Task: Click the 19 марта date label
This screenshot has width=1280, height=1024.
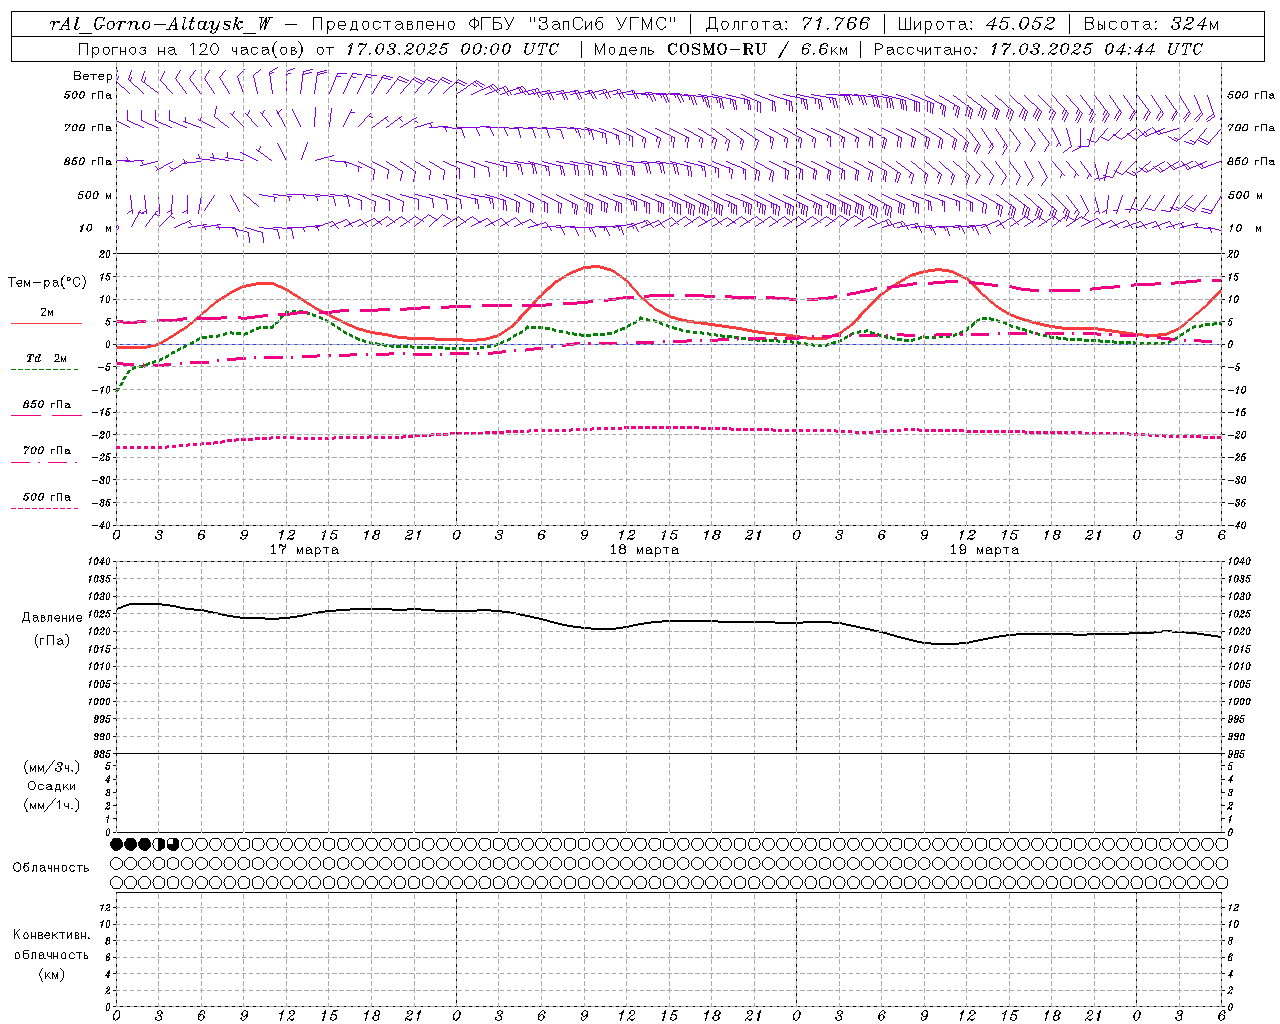Action: click(985, 550)
